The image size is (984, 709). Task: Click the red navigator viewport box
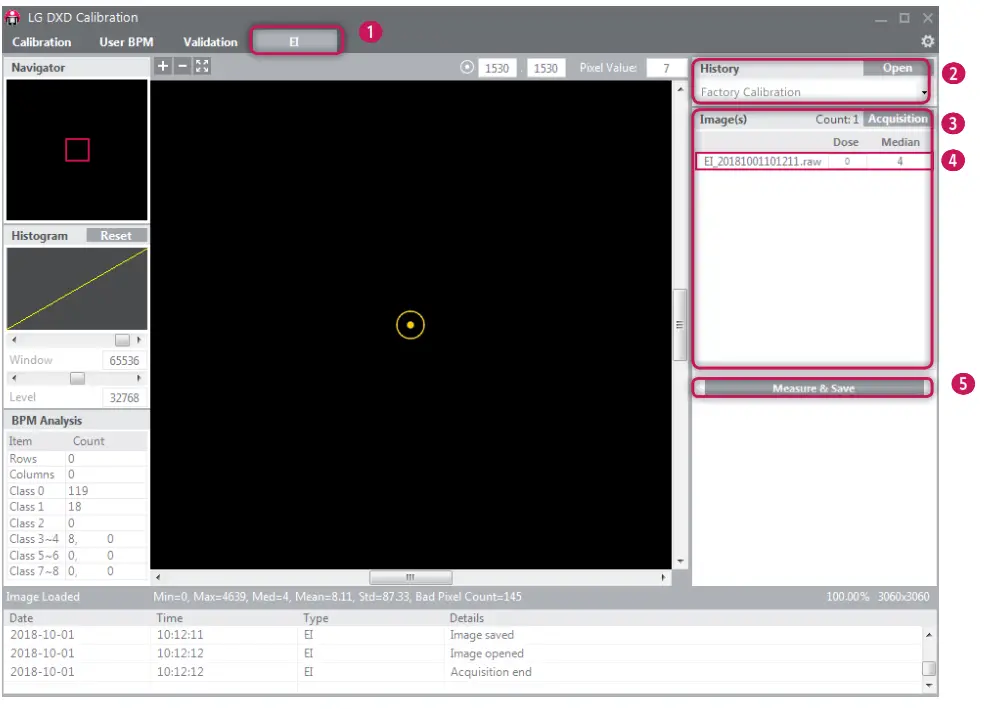(x=77, y=150)
